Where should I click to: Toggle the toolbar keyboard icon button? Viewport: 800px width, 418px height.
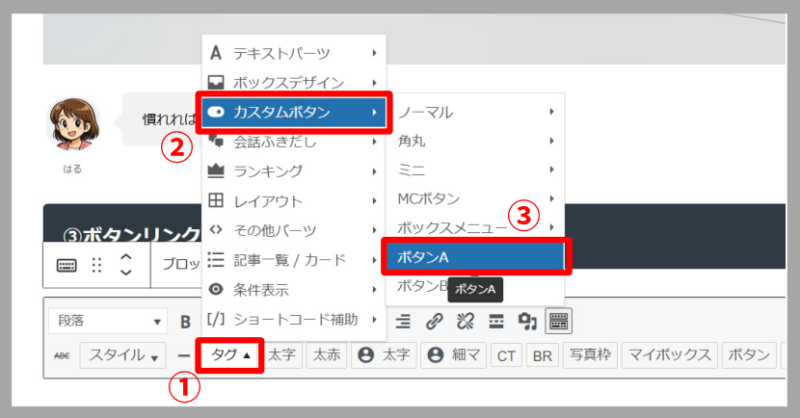click(x=559, y=321)
